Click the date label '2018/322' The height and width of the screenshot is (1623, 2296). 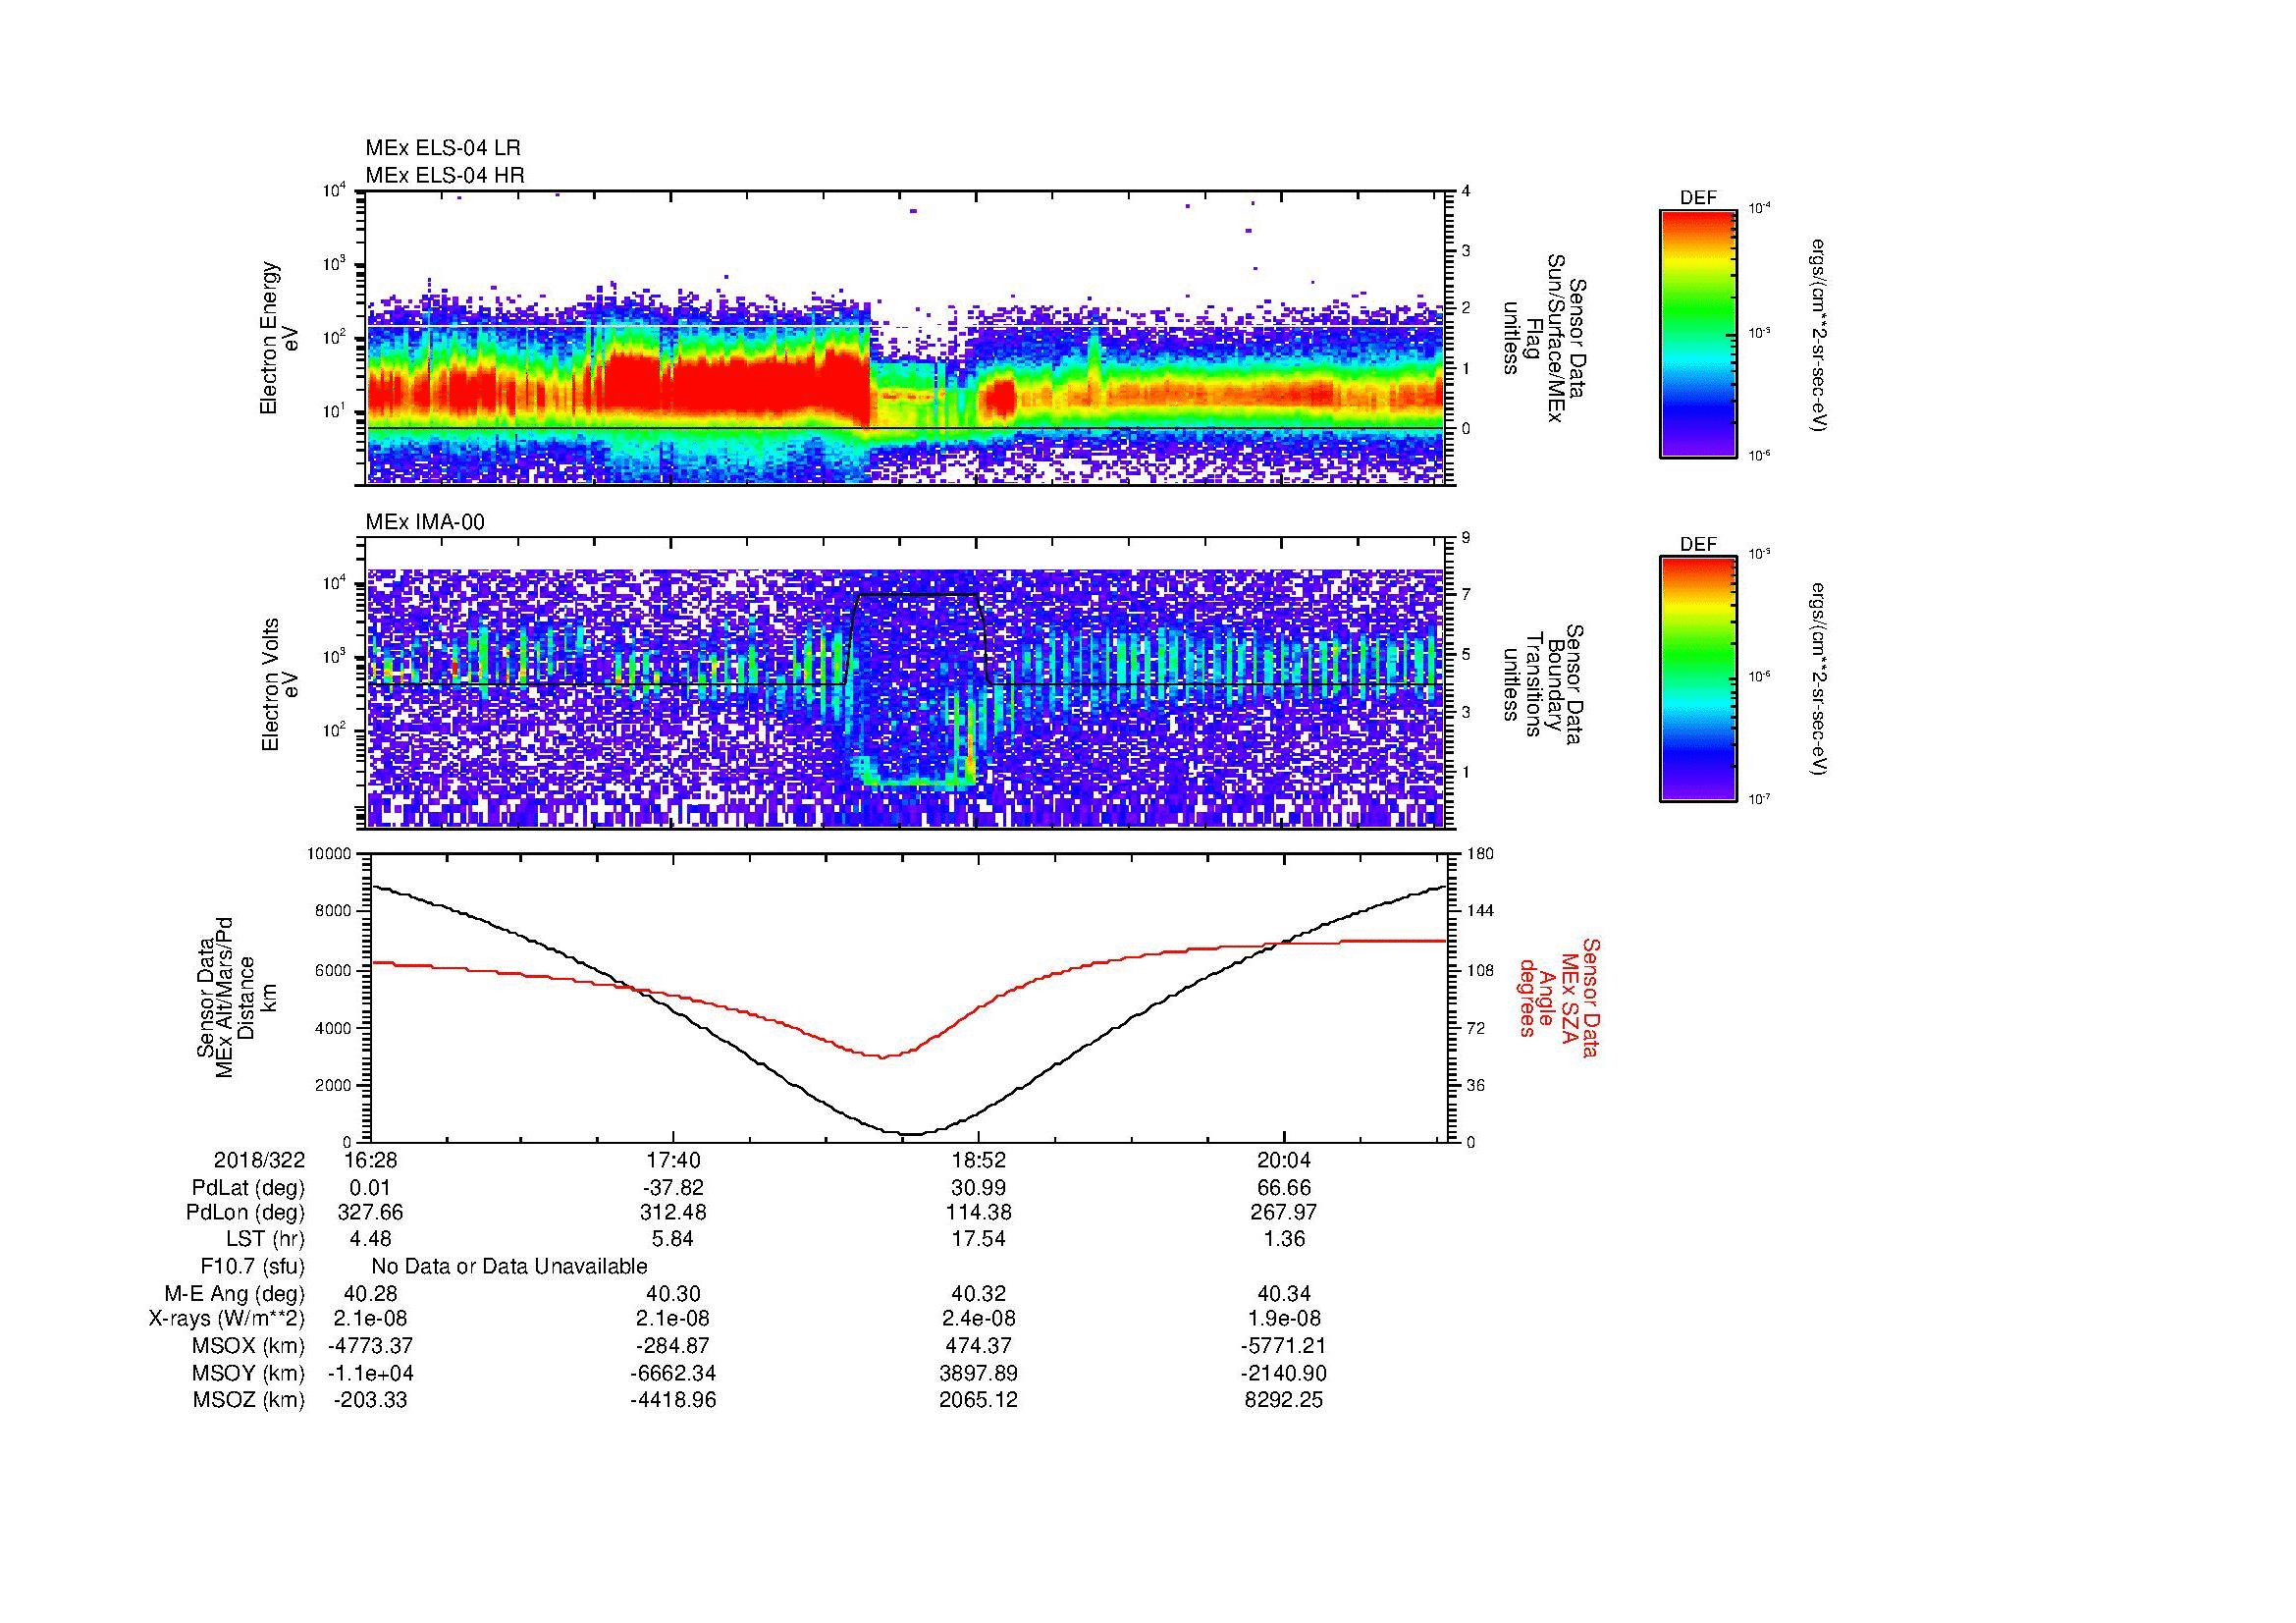pyautogui.click(x=259, y=1161)
